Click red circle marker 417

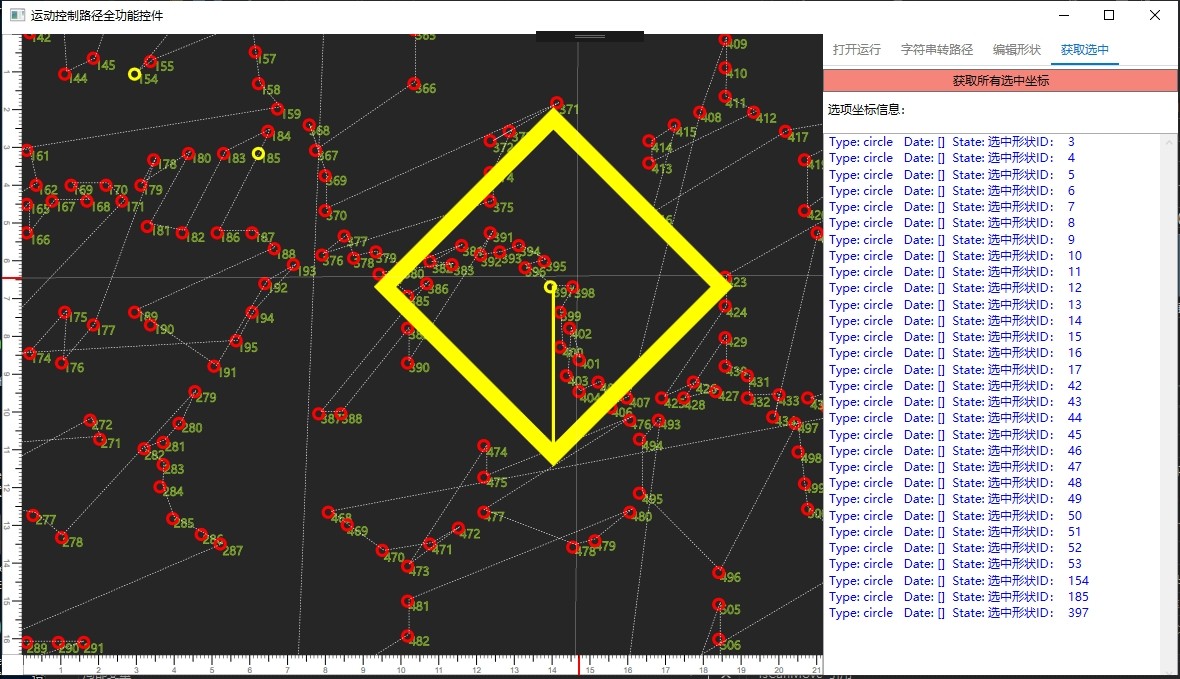(785, 132)
